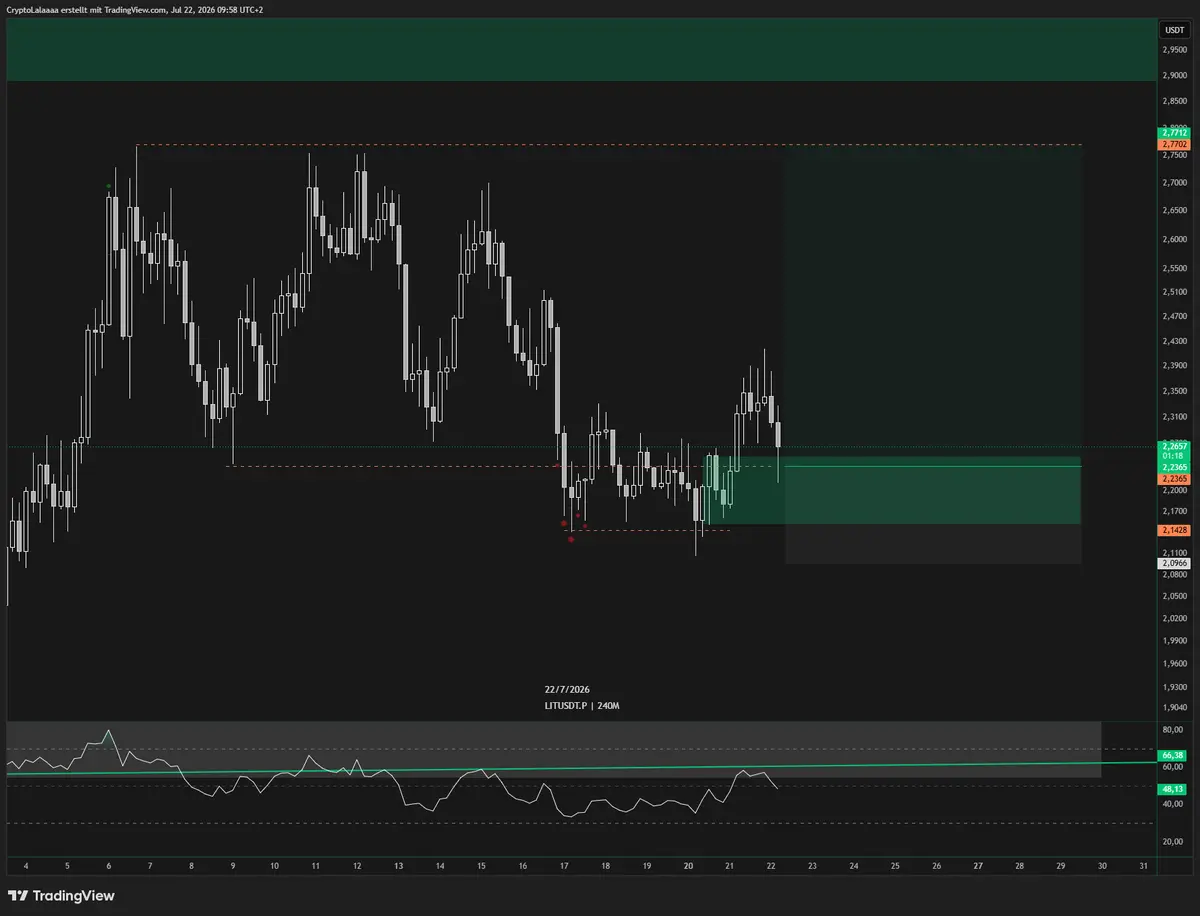The height and width of the screenshot is (916, 1200).
Task: Click the 2,1700 price axis tick
Action: (x=1174, y=510)
